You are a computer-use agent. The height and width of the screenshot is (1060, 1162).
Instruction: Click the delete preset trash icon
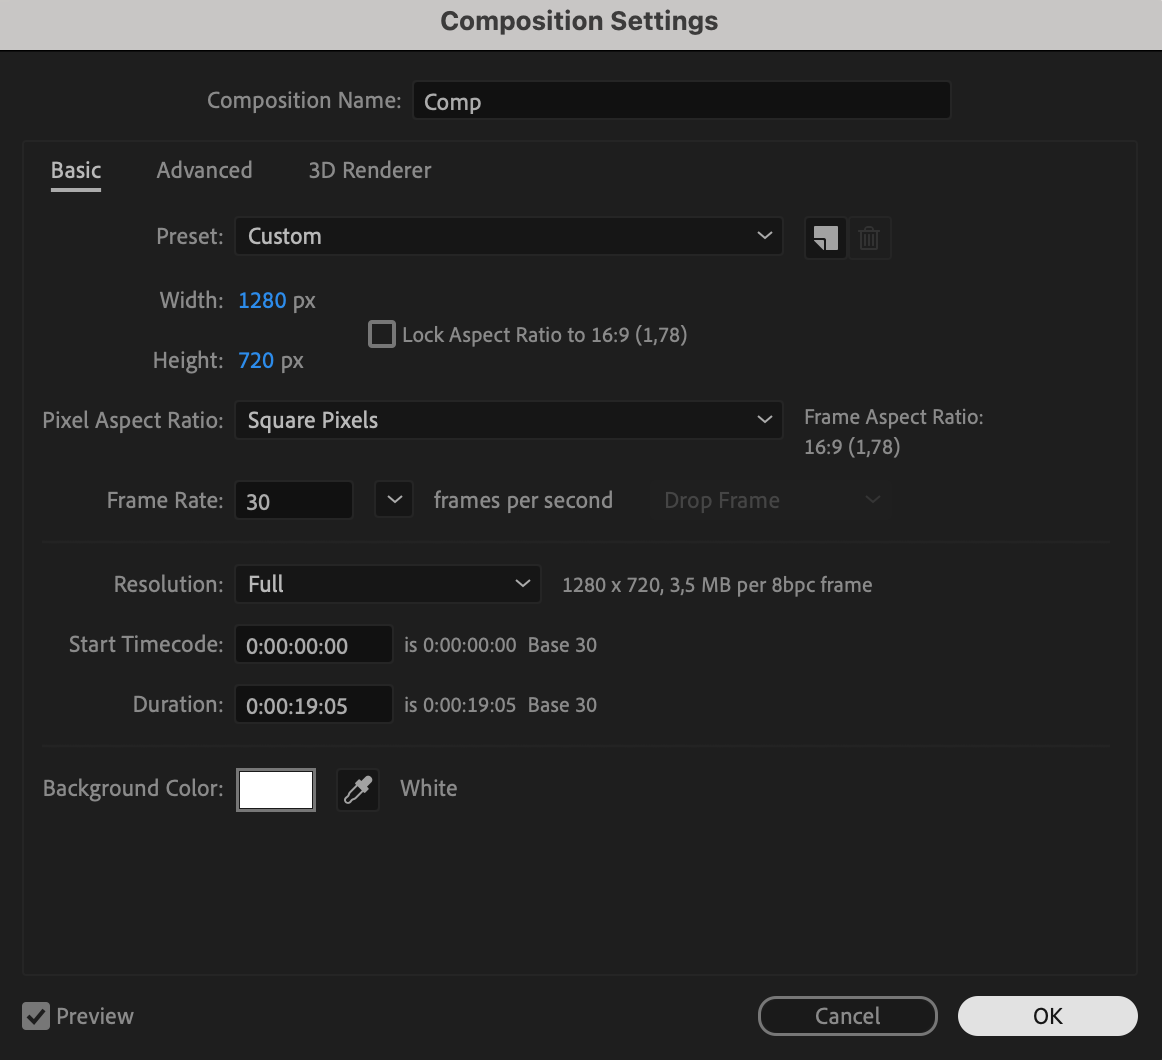(869, 238)
